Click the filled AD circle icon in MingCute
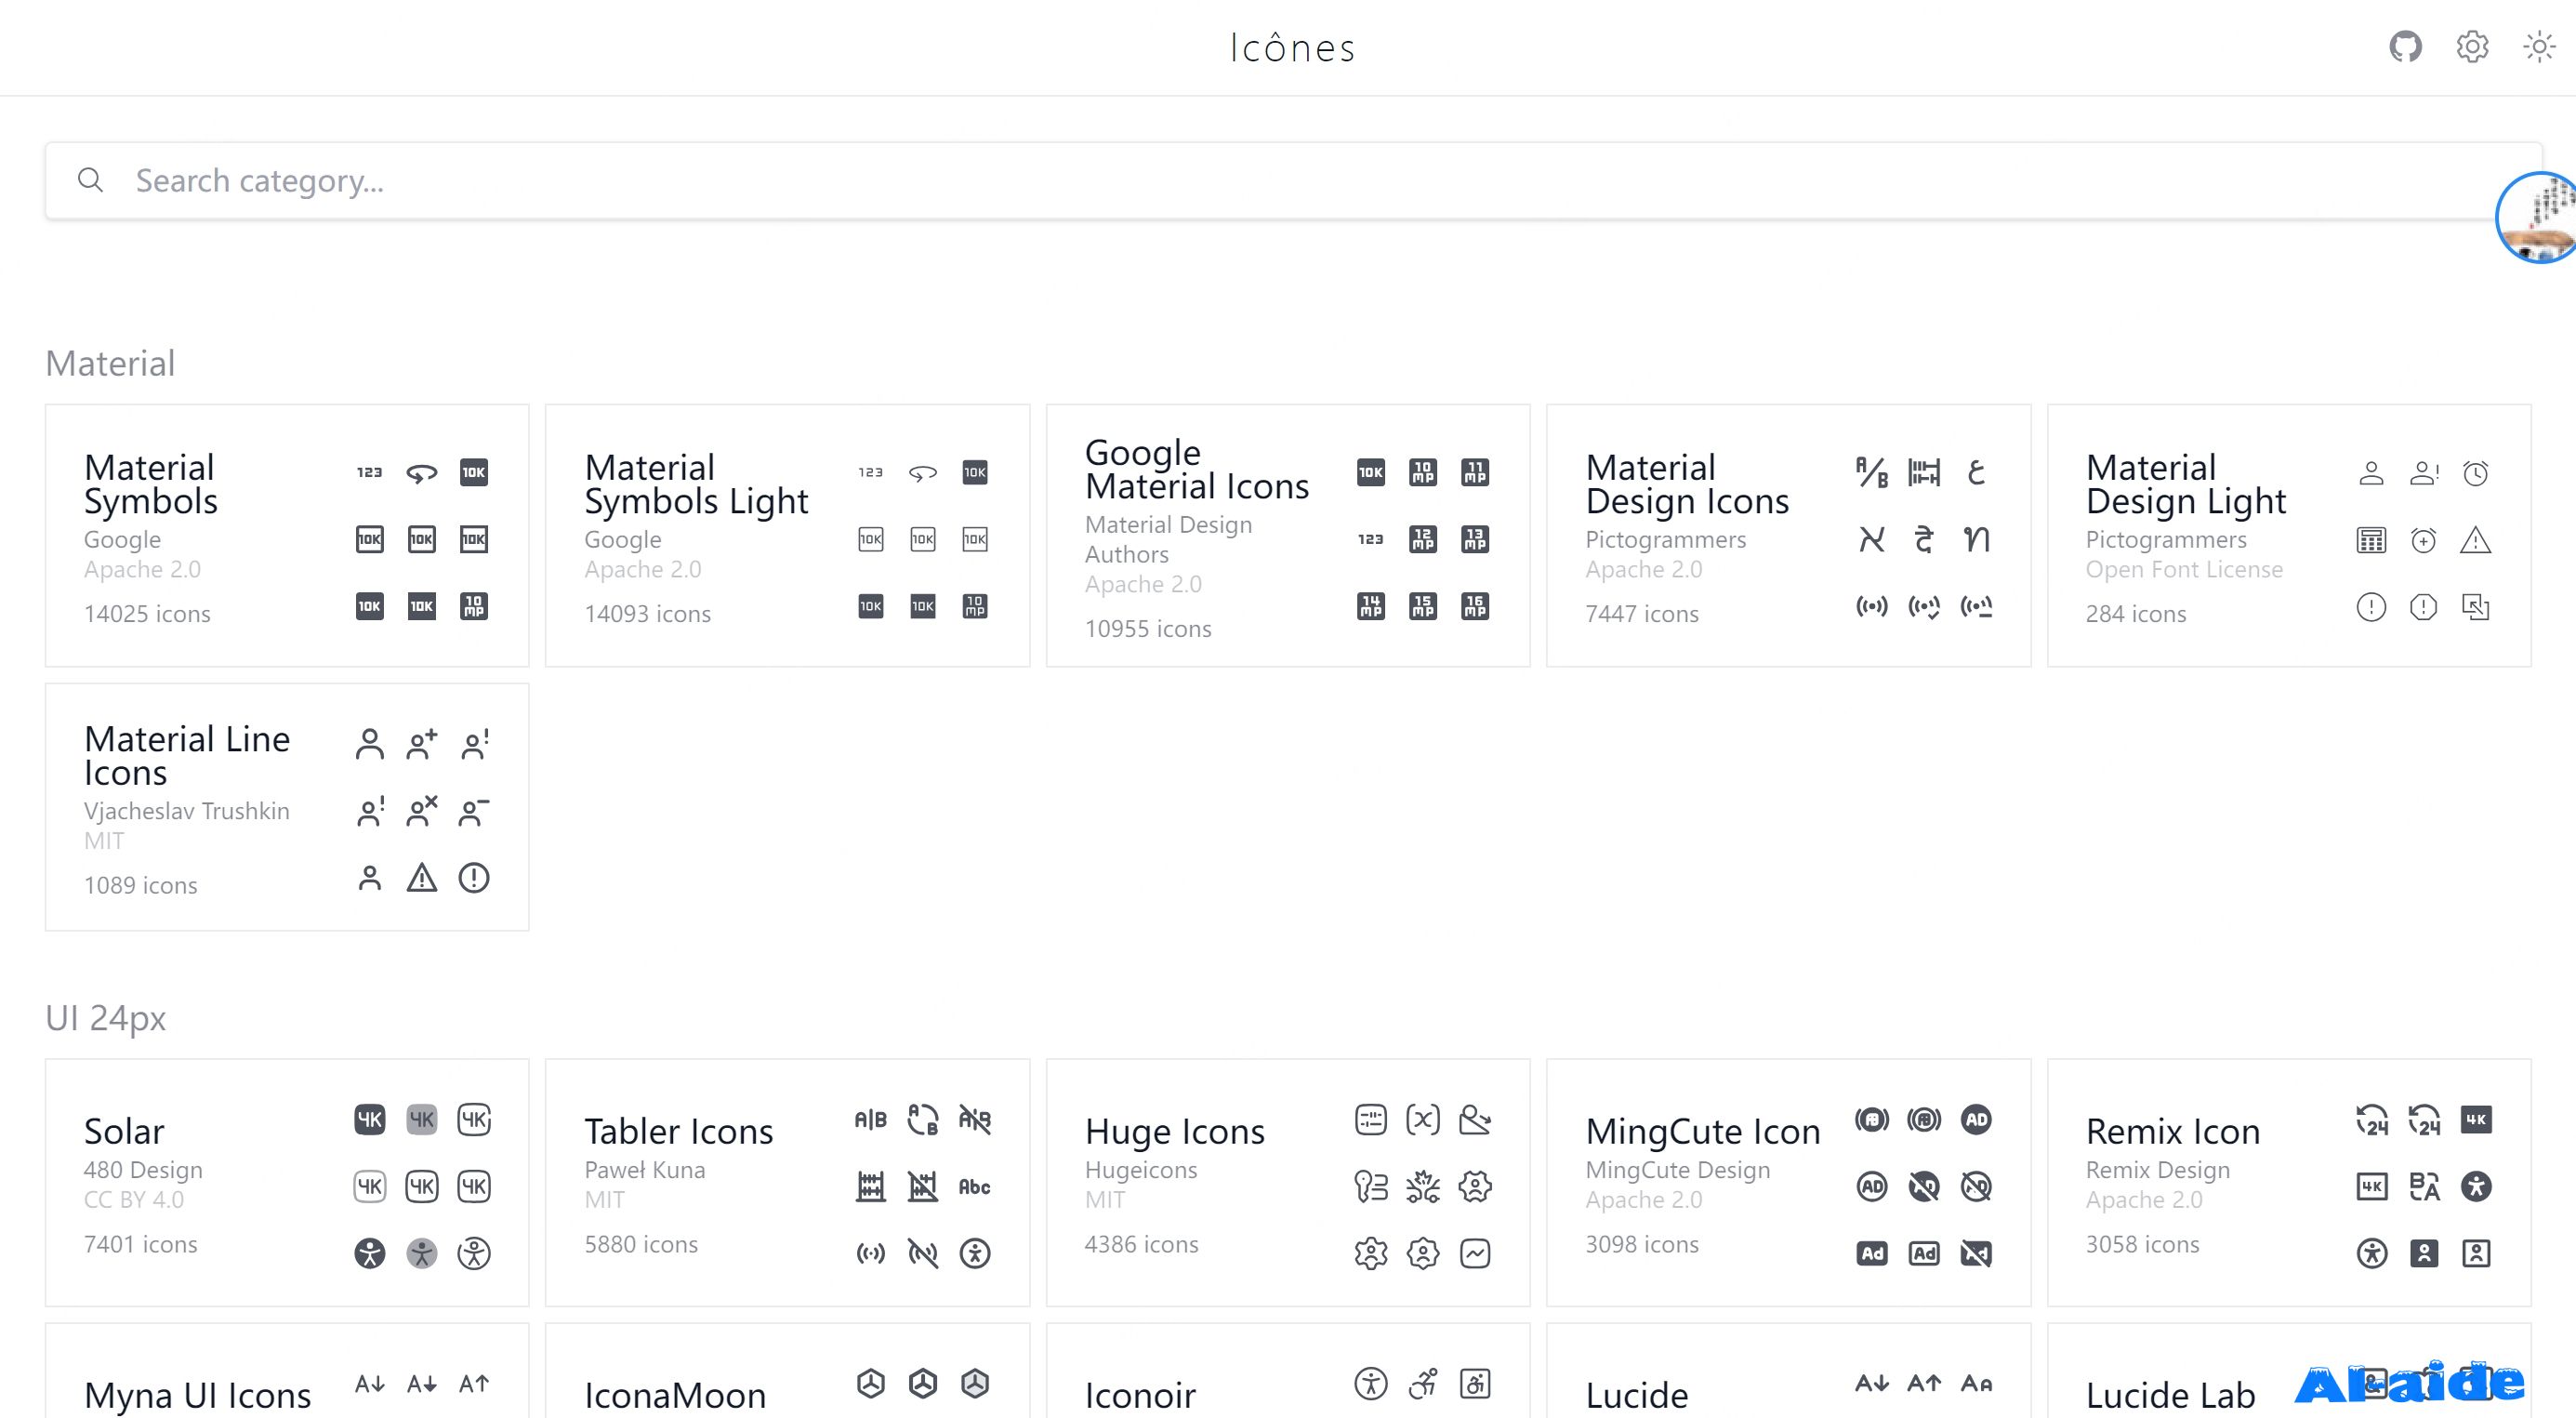 click(1976, 1119)
